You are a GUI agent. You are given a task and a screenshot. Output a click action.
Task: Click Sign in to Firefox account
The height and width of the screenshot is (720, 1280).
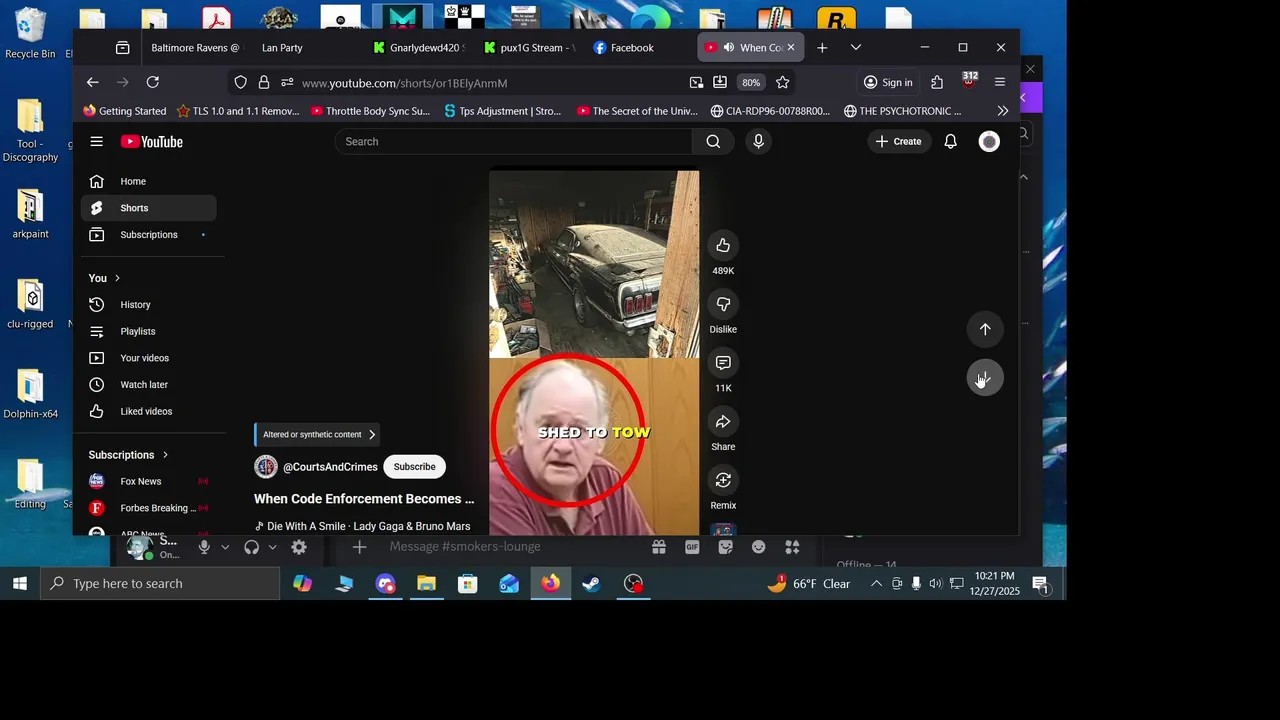[888, 82]
